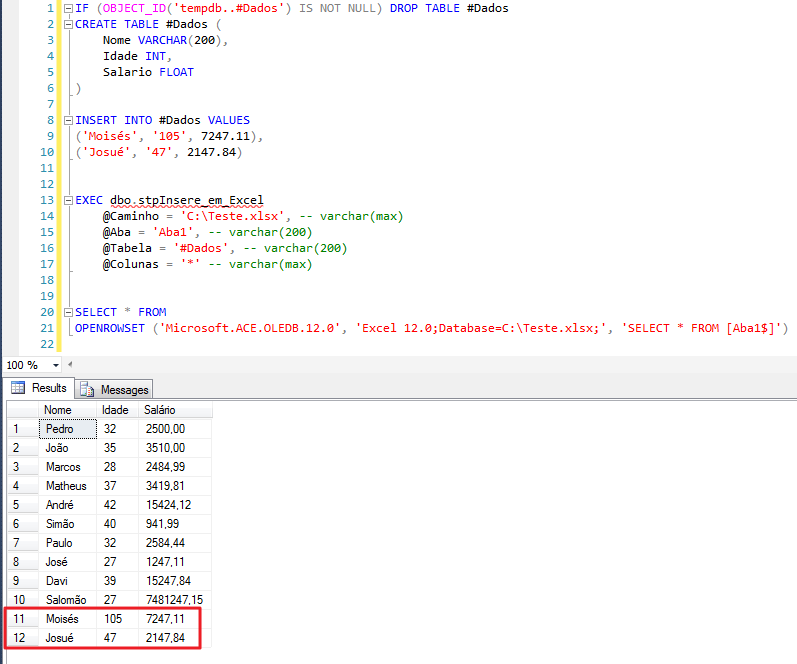Screen dimensions: 797x664
Task: Collapse the INSERT INTO #Dados block
Action: (68, 120)
